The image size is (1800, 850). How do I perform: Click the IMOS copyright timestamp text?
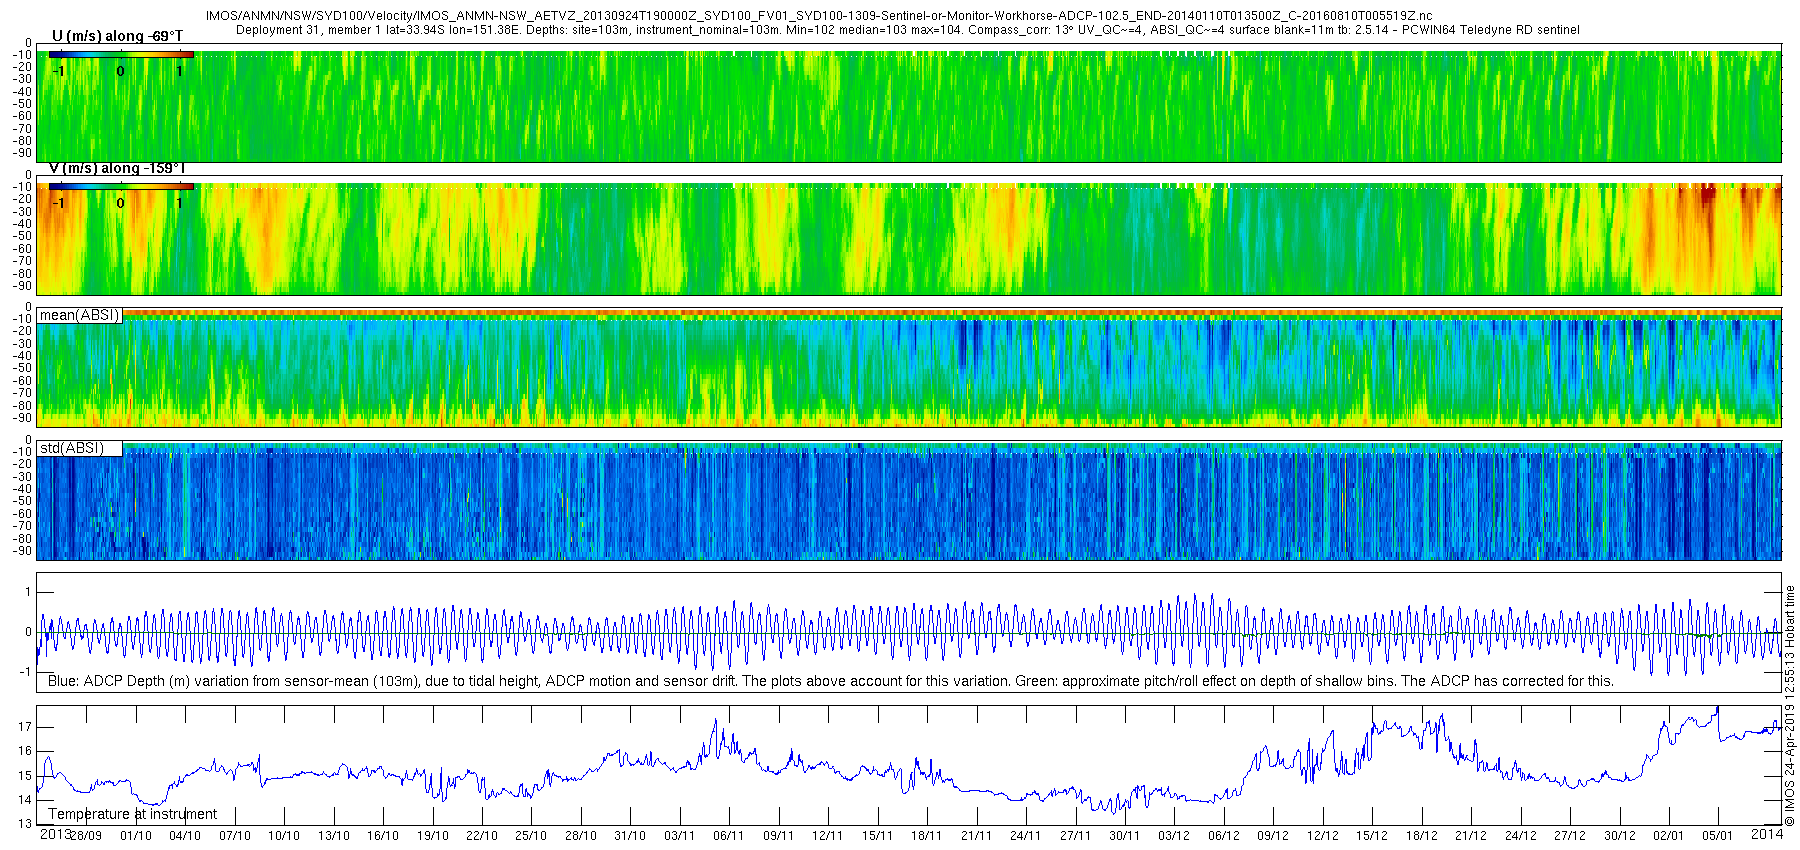[1790, 705]
